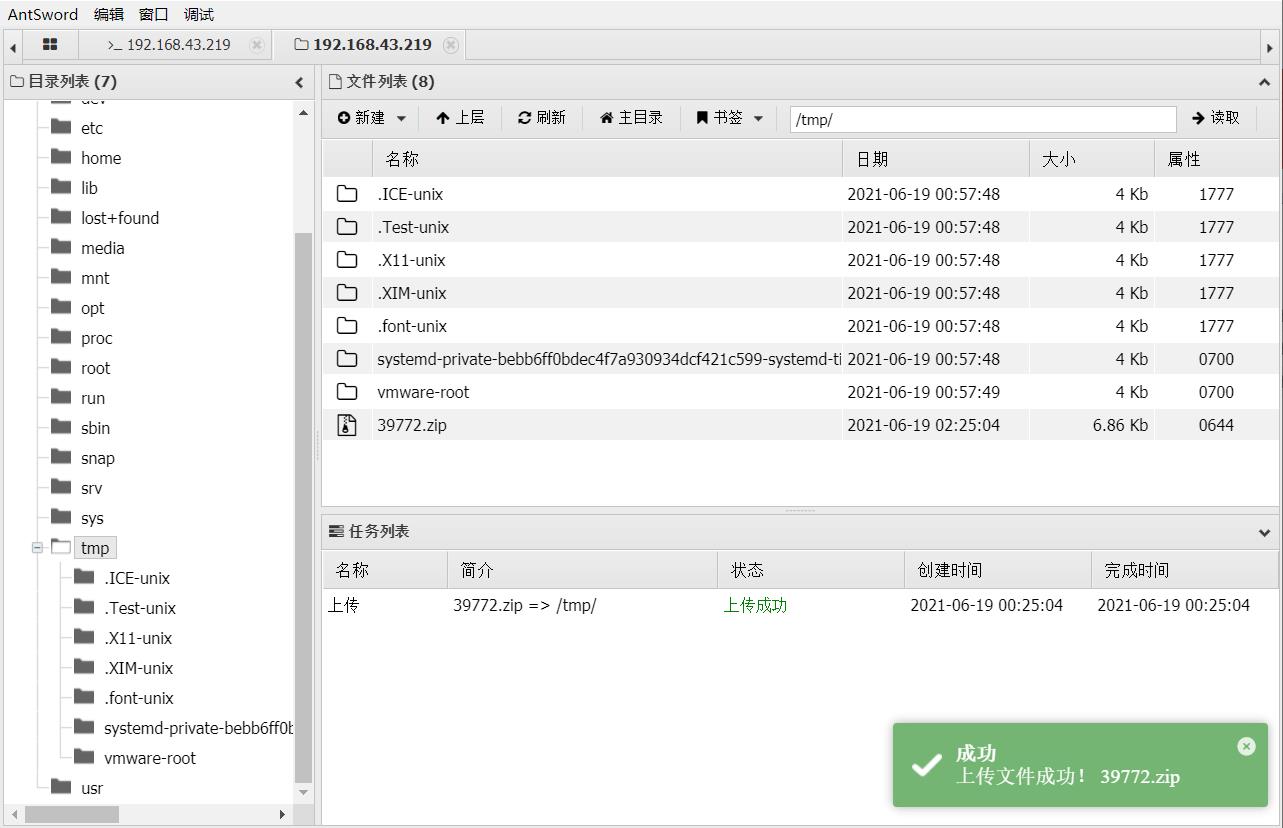Sort files by 大小 column header

[1092, 159]
